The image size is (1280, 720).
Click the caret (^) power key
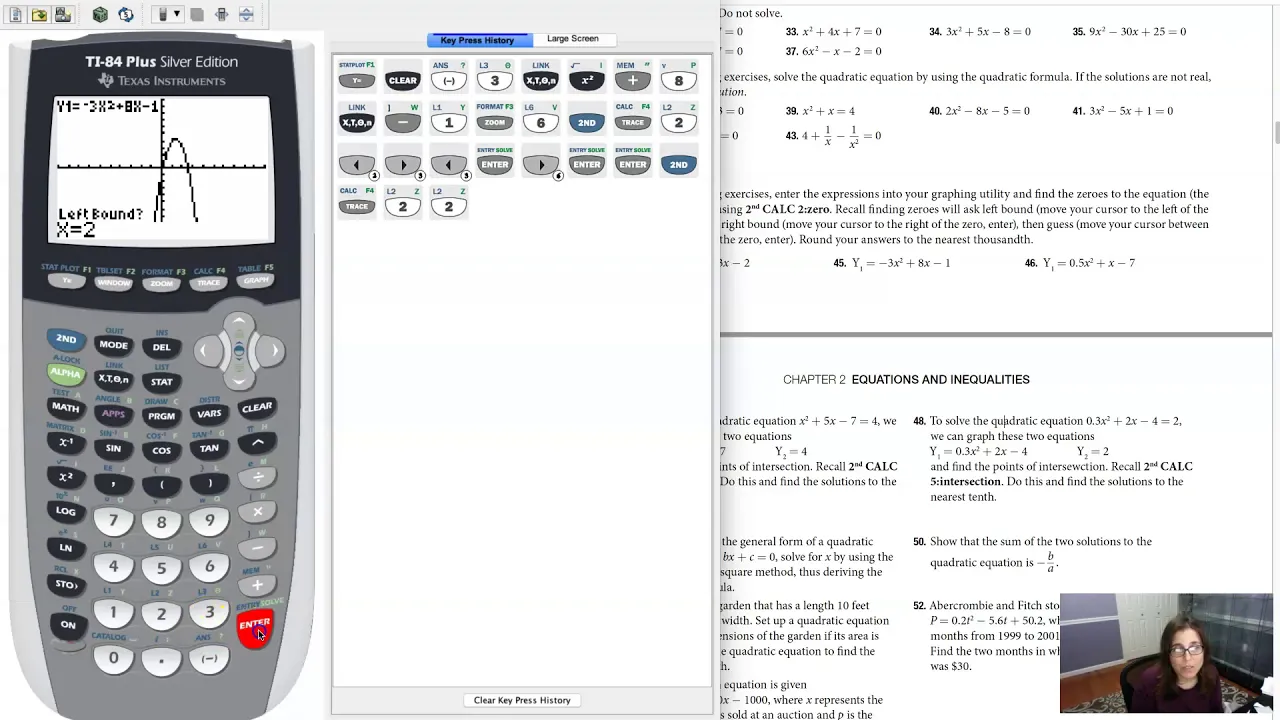[257, 442]
